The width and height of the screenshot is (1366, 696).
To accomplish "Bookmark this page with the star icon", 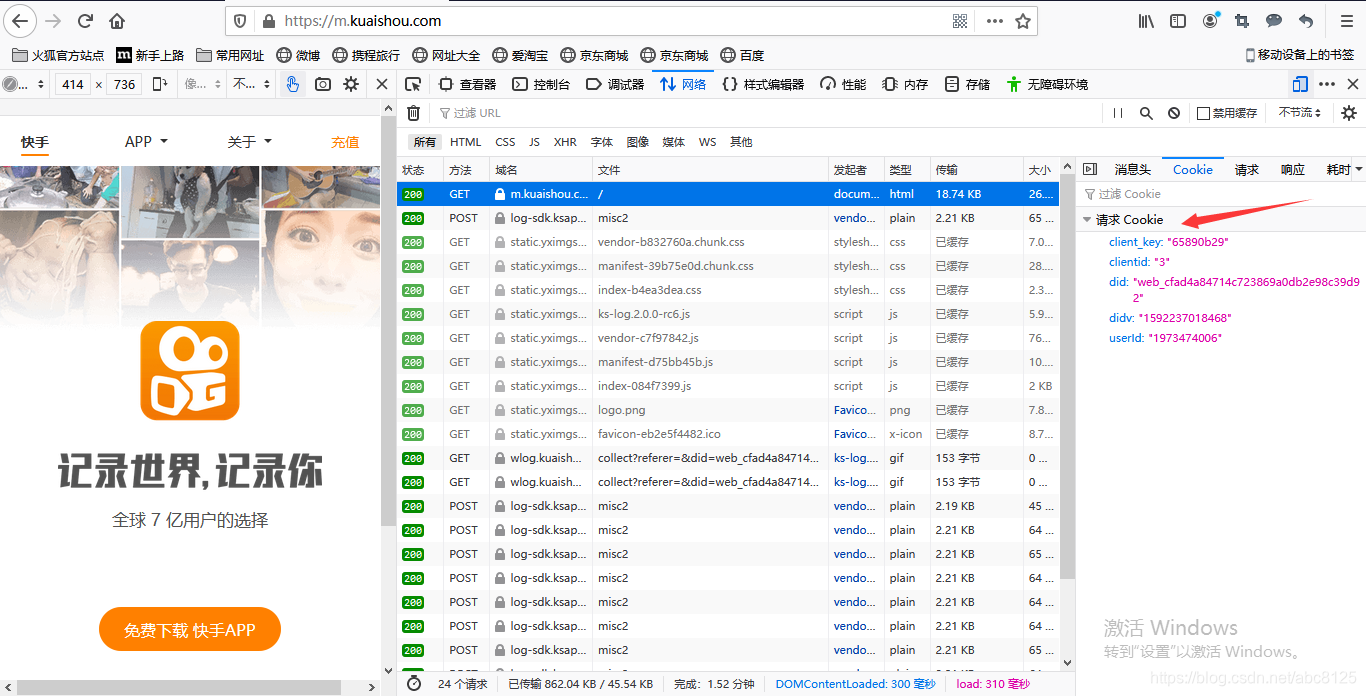I will 1023,21.
